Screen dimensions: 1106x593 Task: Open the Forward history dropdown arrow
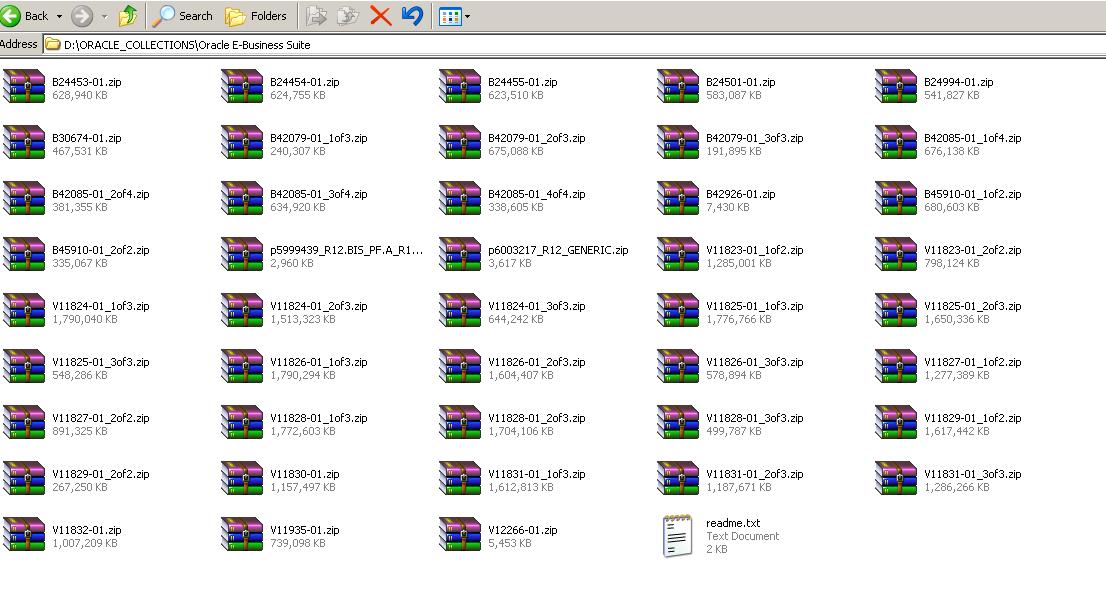coord(104,16)
